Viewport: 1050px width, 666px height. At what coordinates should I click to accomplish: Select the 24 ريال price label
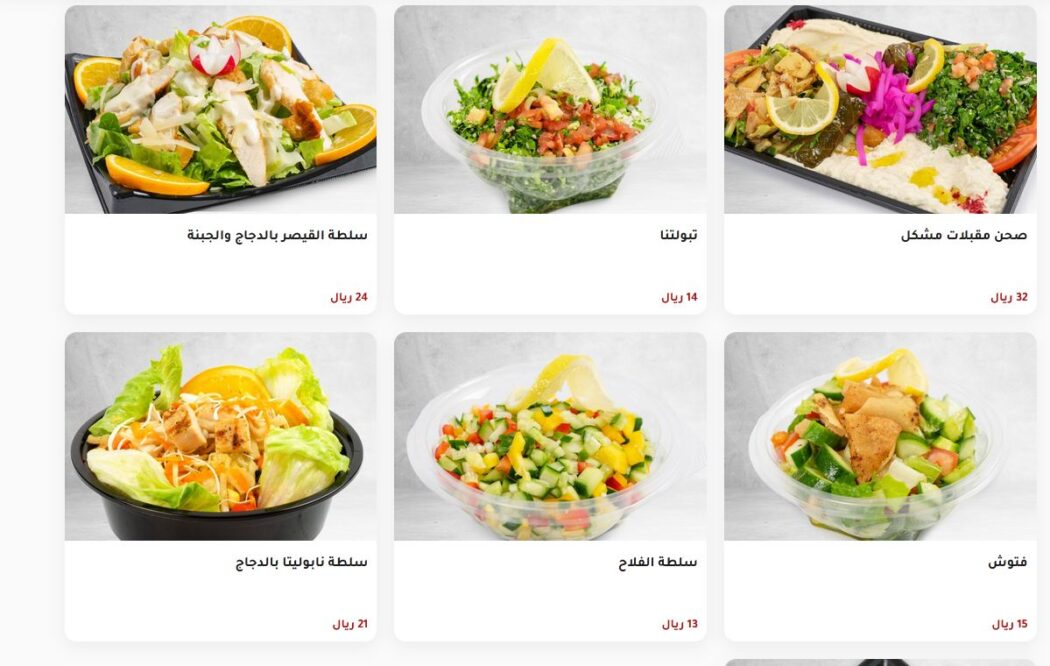pos(349,297)
